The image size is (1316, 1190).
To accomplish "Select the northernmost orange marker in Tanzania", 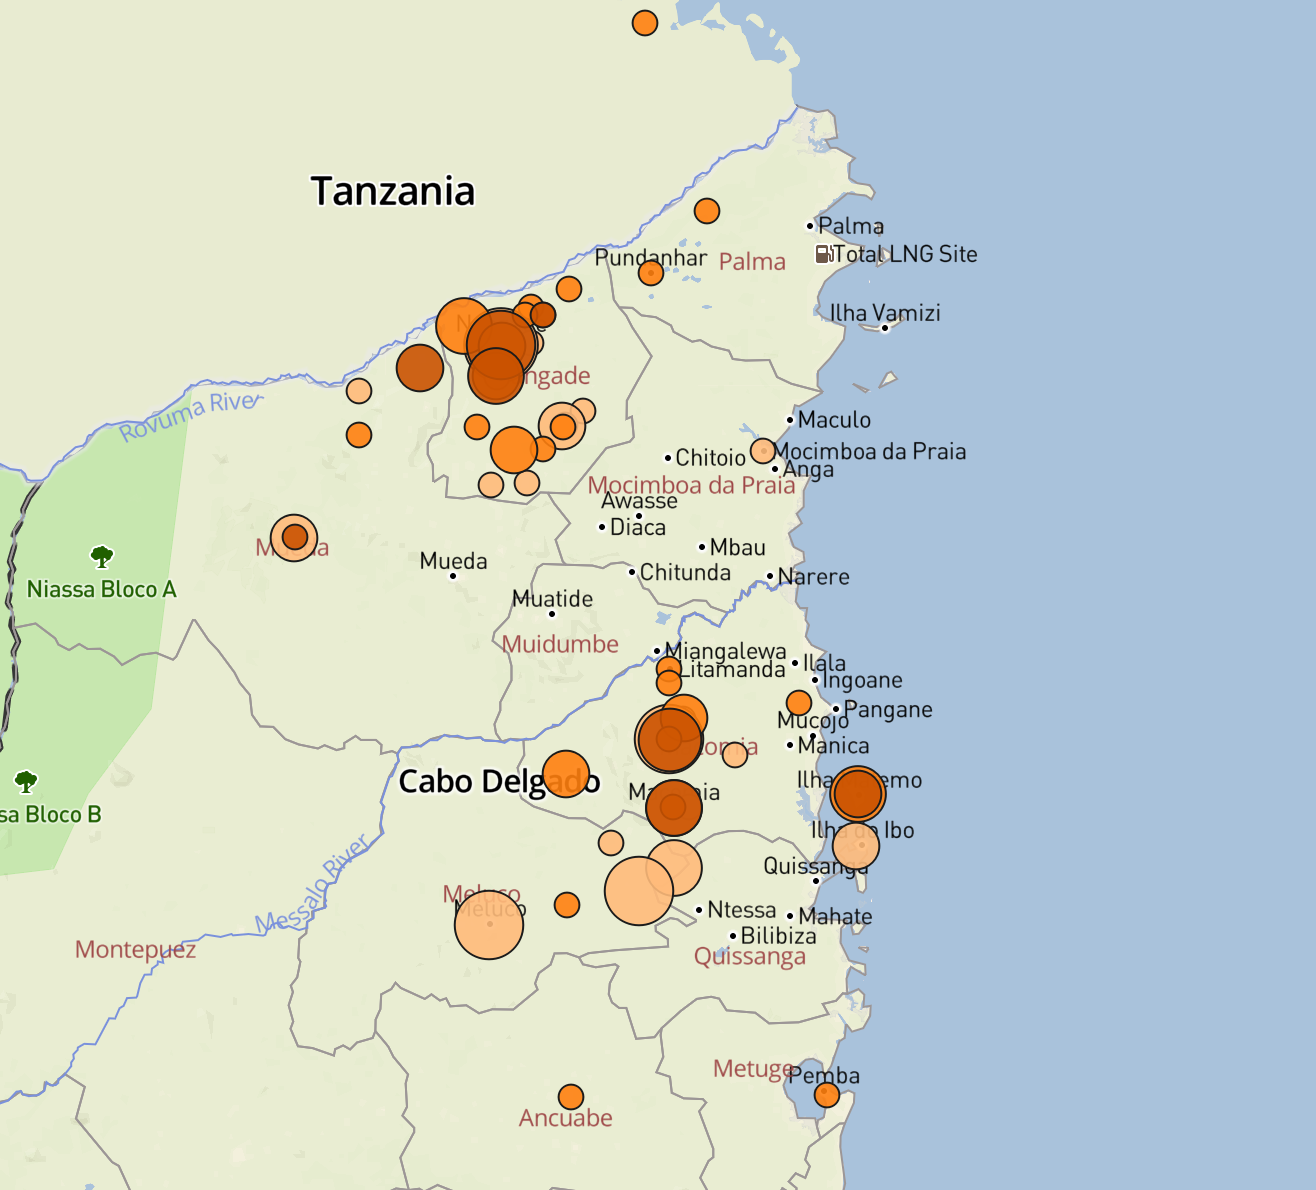I will [x=645, y=23].
